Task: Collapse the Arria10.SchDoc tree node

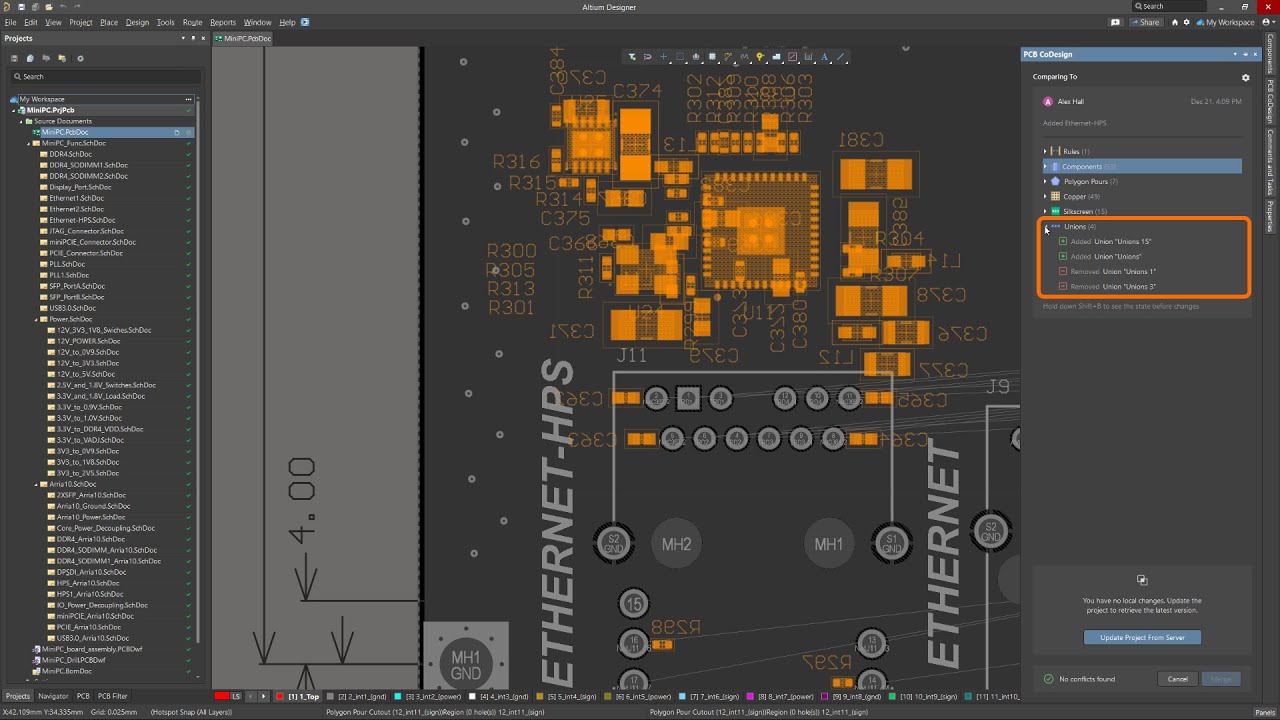Action: coord(36,484)
